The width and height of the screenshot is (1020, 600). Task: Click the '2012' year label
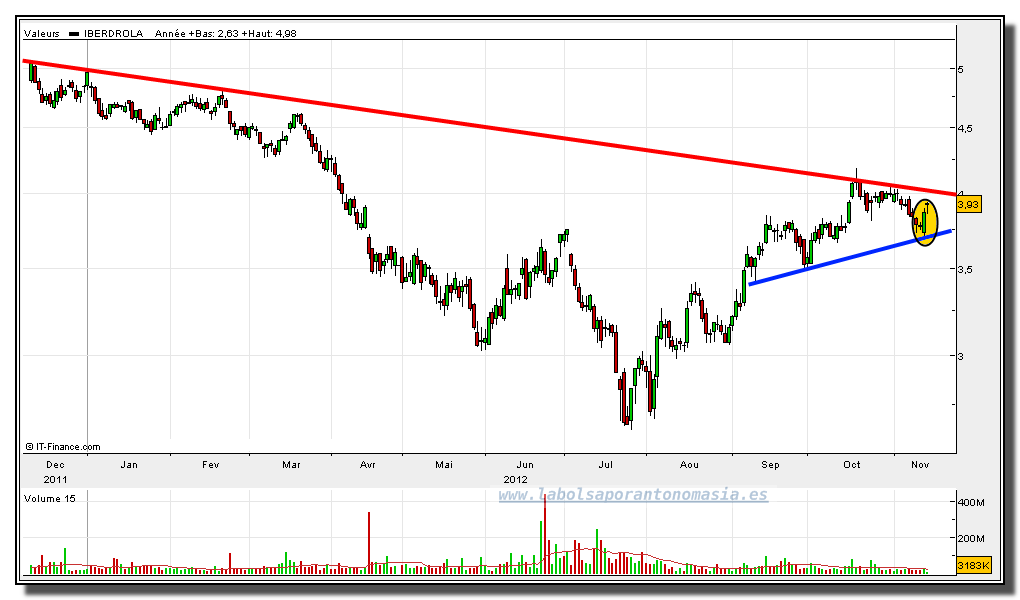[515, 480]
